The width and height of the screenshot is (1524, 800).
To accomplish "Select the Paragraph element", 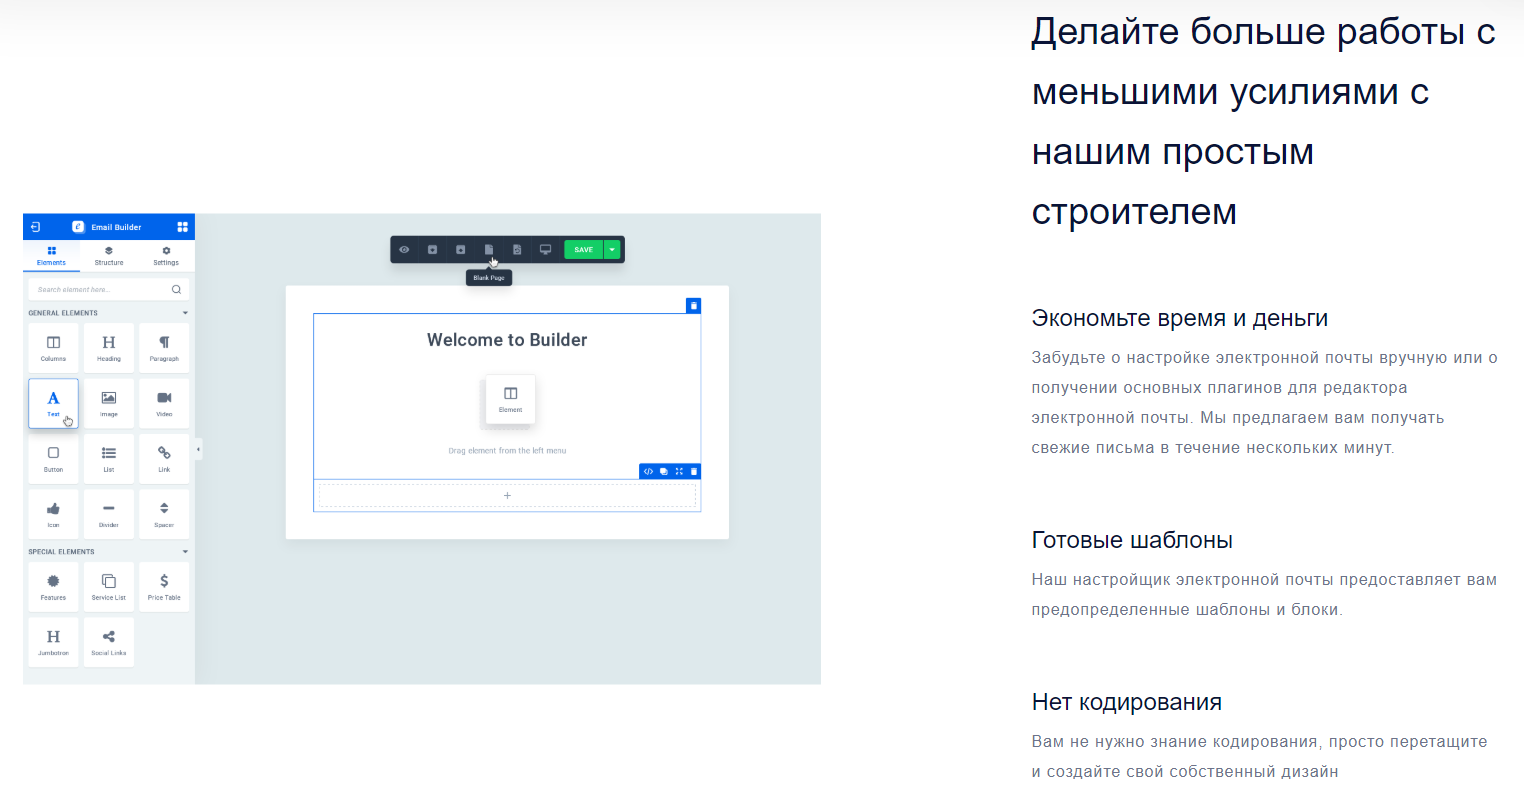I will coord(164,348).
